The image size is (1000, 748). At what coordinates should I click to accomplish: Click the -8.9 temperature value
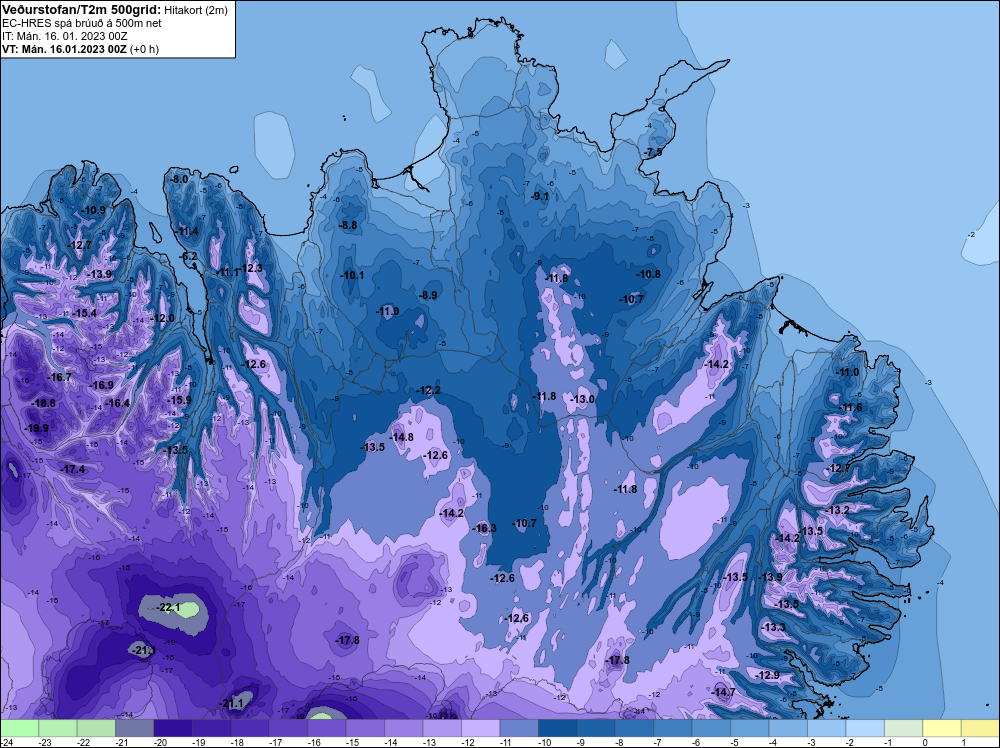(x=428, y=295)
